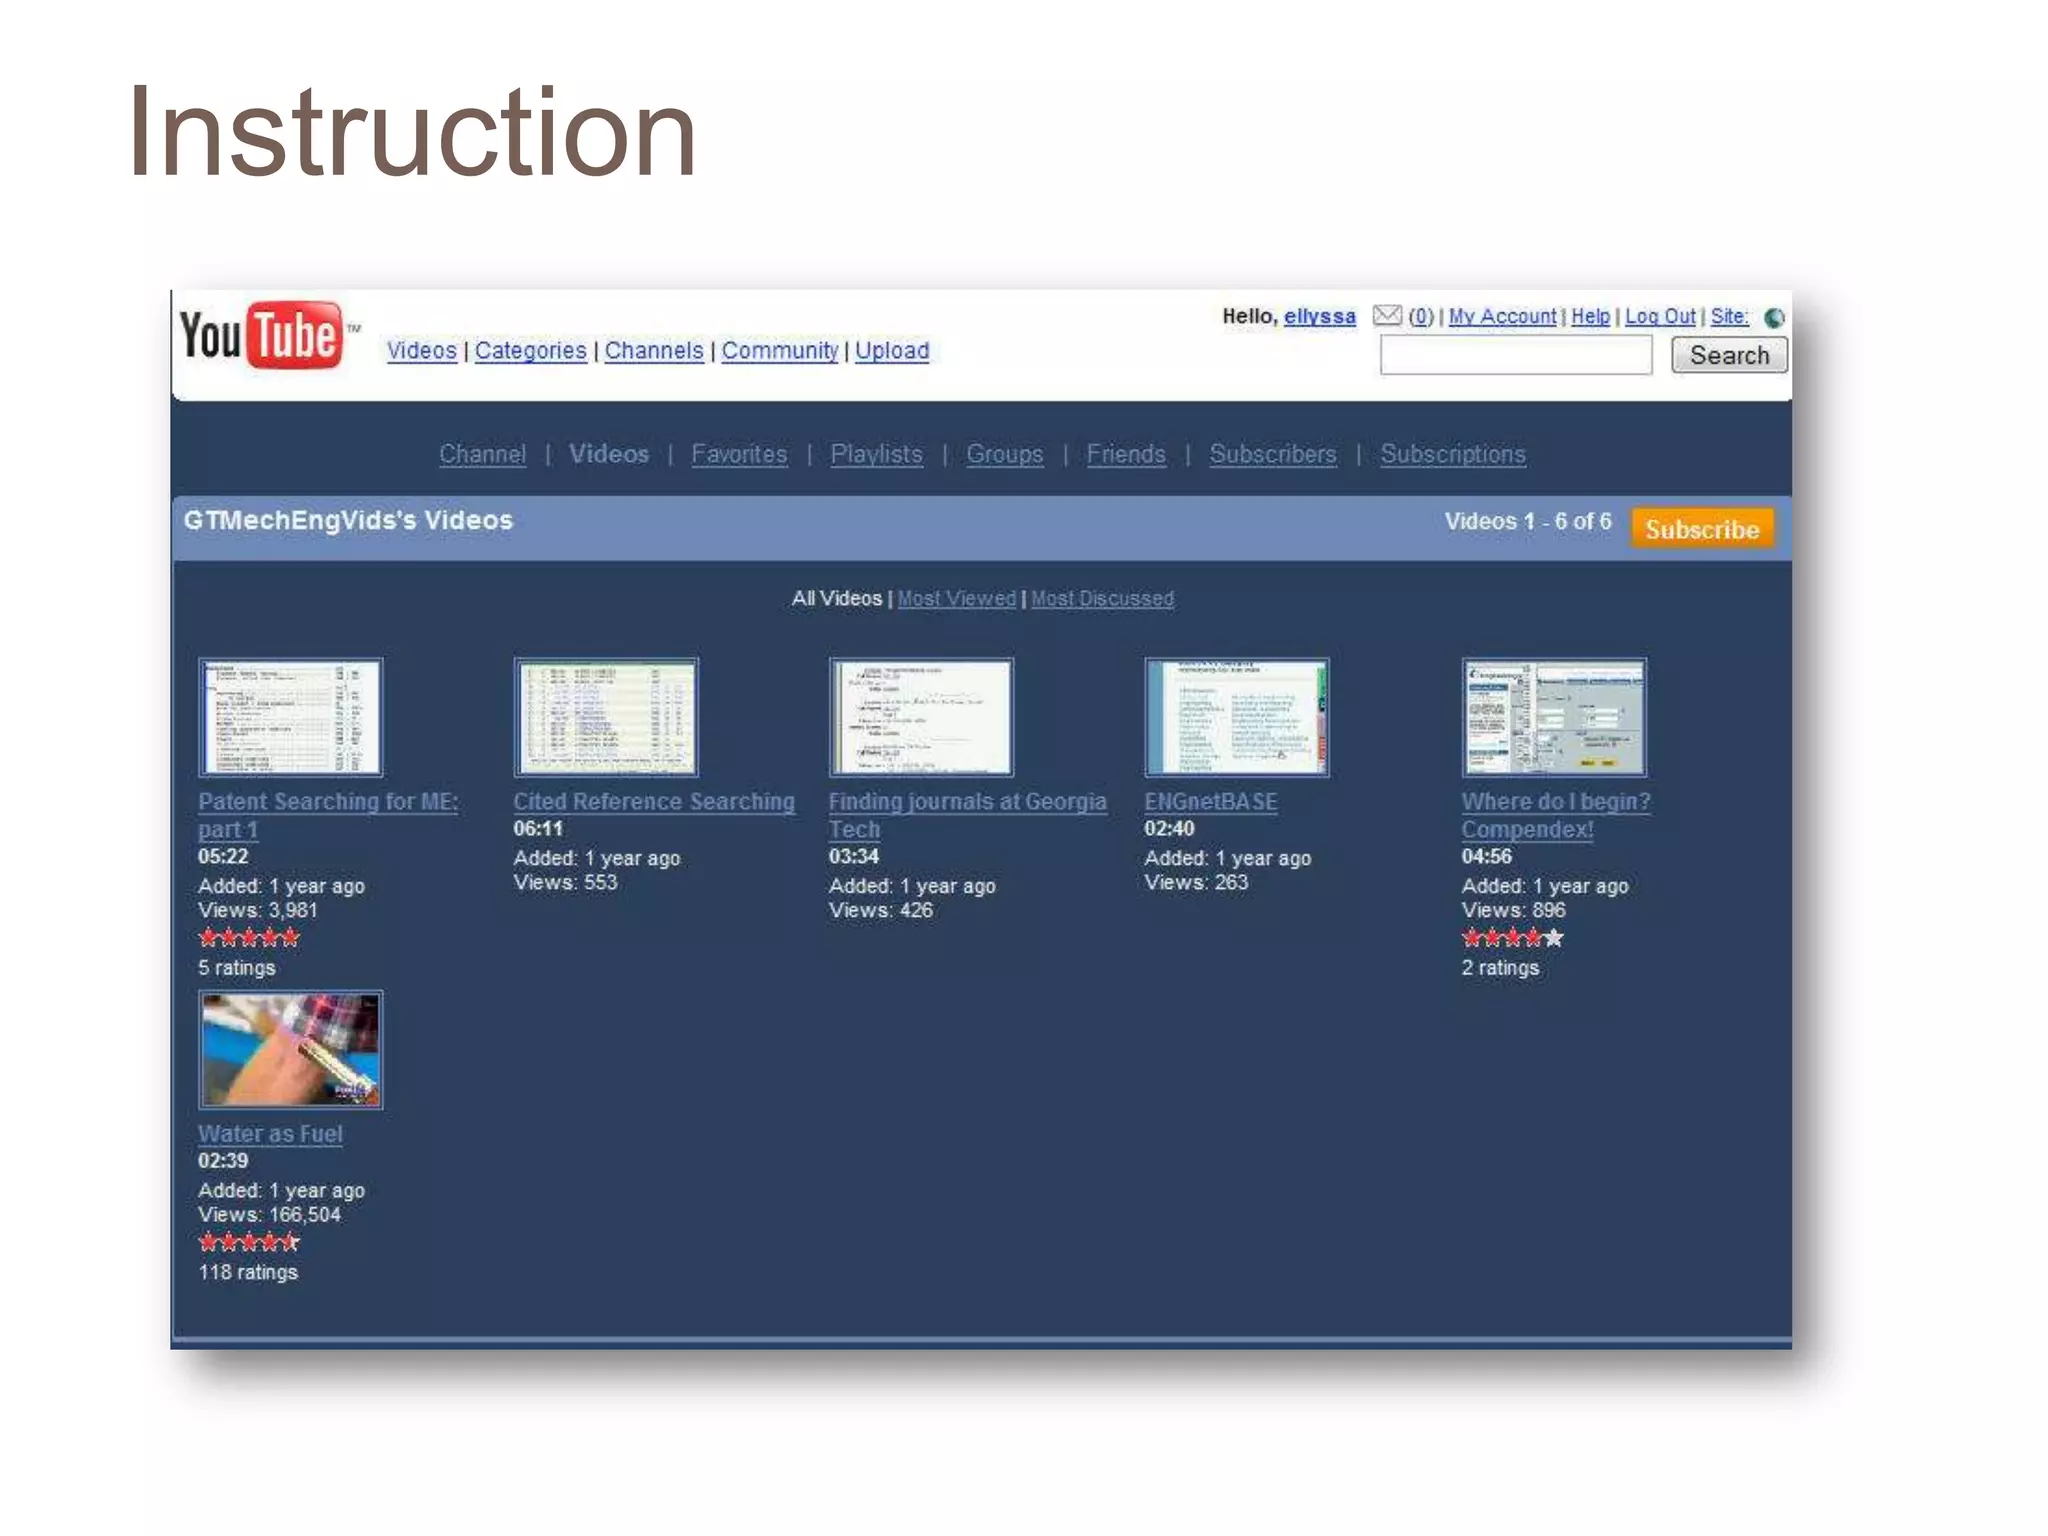The width and height of the screenshot is (2048, 1536).
Task: Open the inbox envelope icon
Action: (1386, 316)
